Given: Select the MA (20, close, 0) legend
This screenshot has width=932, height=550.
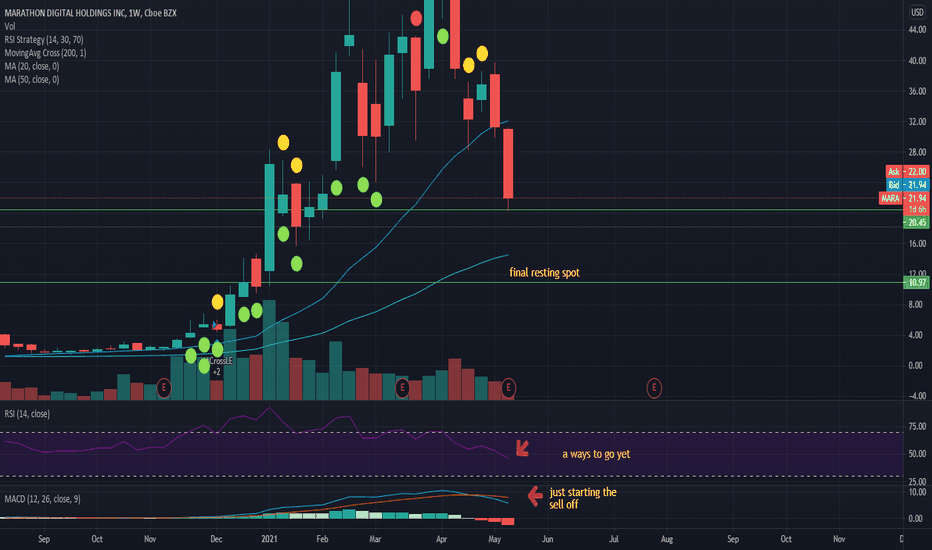Looking at the screenshot, I should click(x=32, y=66).
